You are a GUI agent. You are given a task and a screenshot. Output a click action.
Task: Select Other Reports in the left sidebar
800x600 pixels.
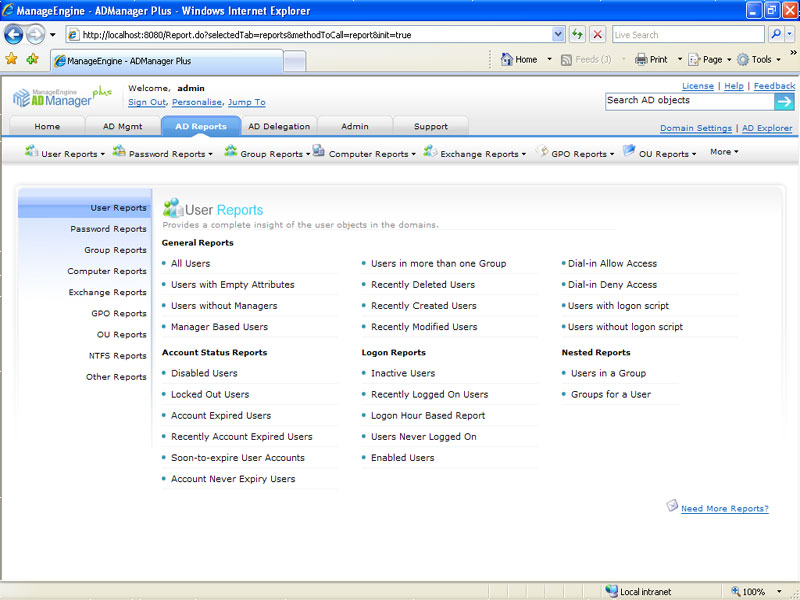pyautogui.click(x=116, y=377)
